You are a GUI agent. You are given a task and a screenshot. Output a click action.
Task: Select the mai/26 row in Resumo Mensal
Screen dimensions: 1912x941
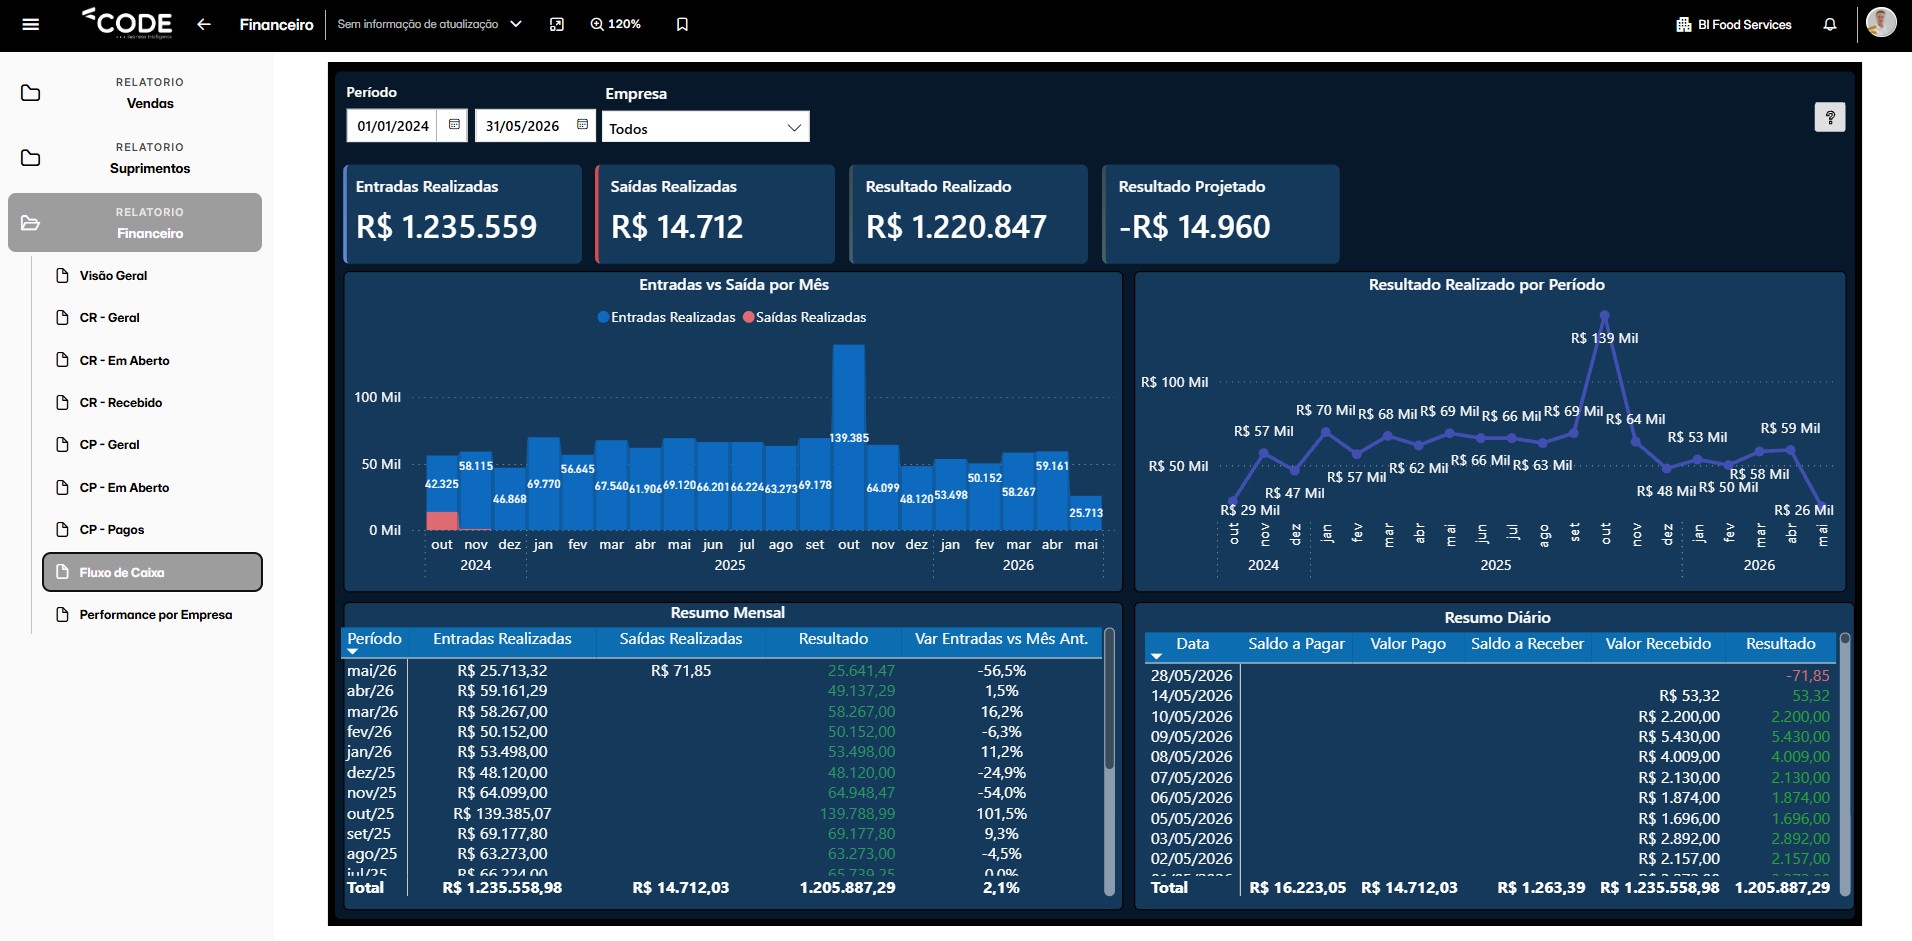724,671
